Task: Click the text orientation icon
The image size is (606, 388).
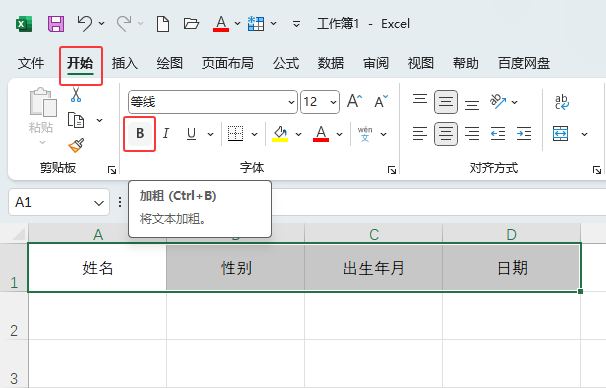Action: [x=498, y=101]
